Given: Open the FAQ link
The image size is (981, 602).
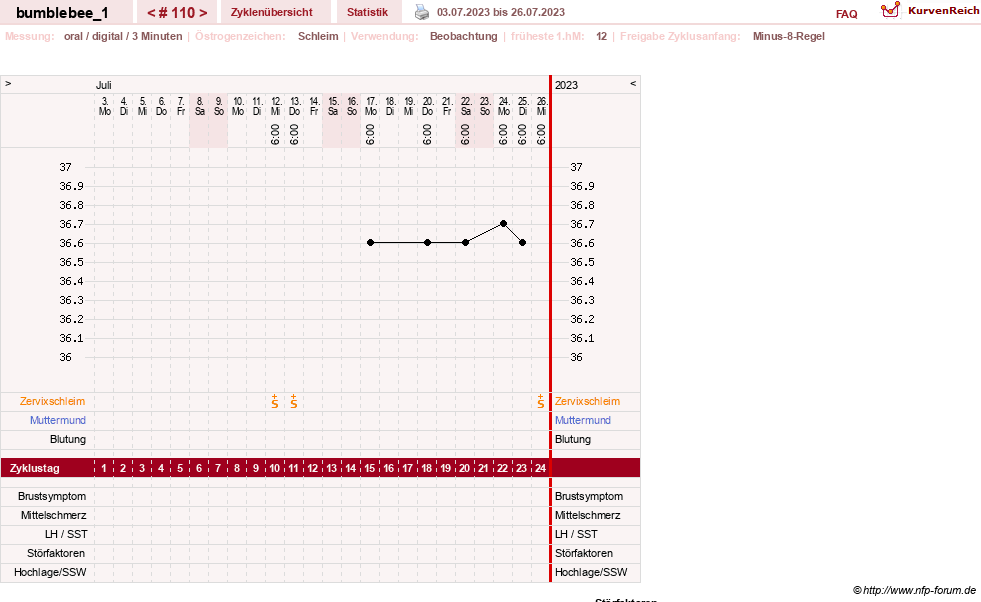Looking at the screenshot, I should [846, 14].
